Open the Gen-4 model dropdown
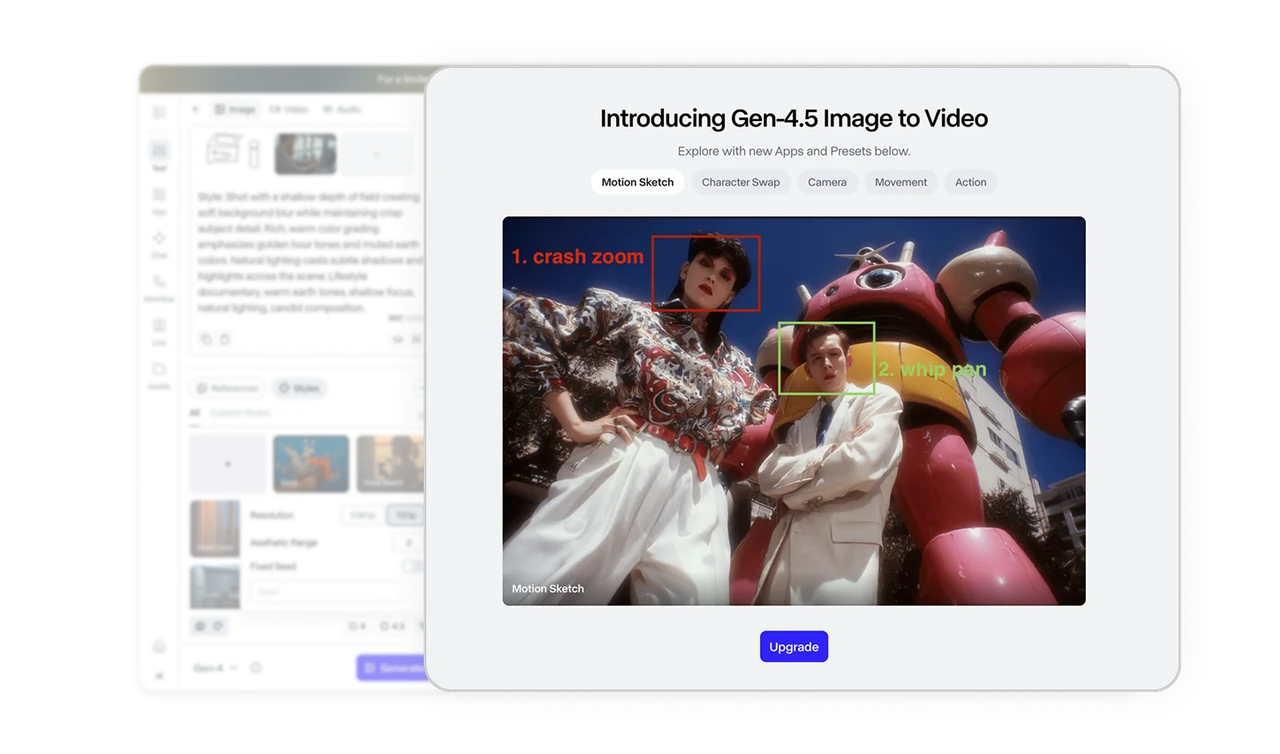 pos(215,668)
